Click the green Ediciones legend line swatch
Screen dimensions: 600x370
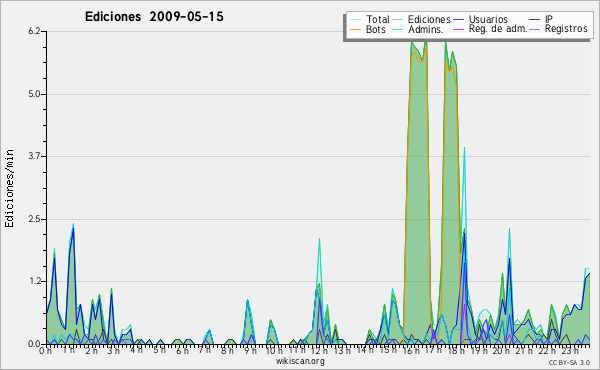click(398, 19)
